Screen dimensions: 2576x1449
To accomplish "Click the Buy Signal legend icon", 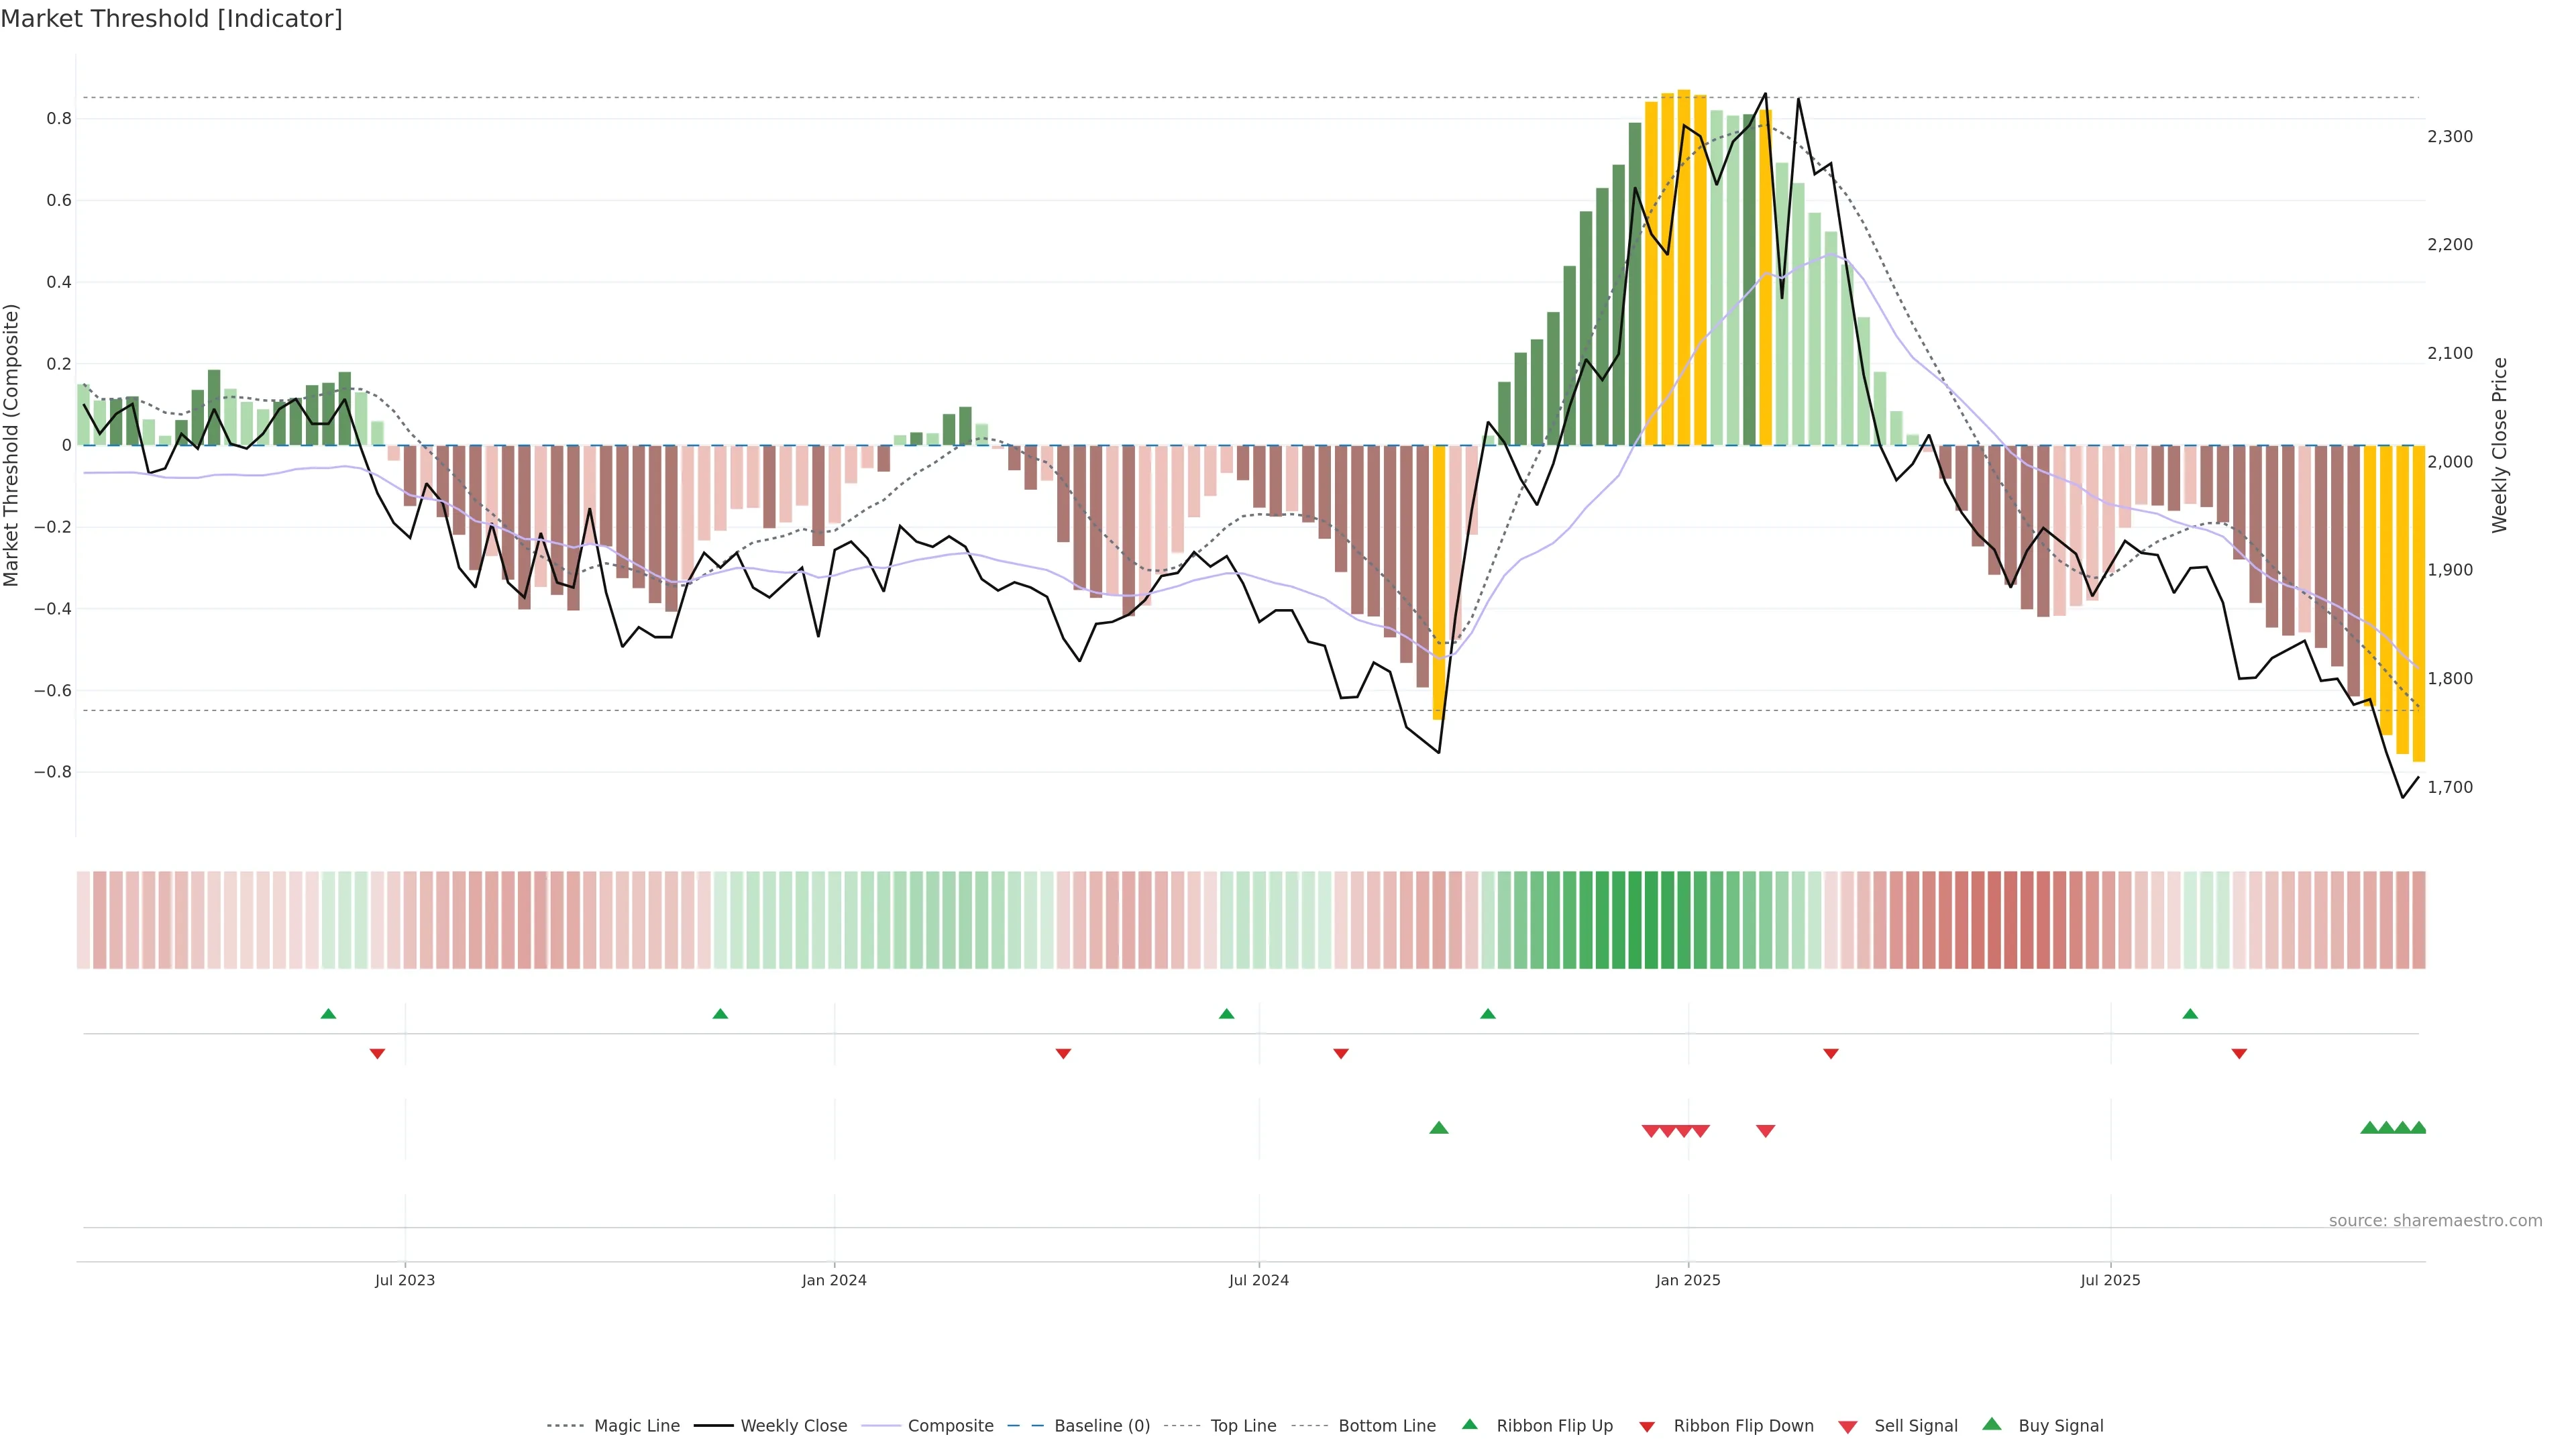I will [x=1992, y=1424].
